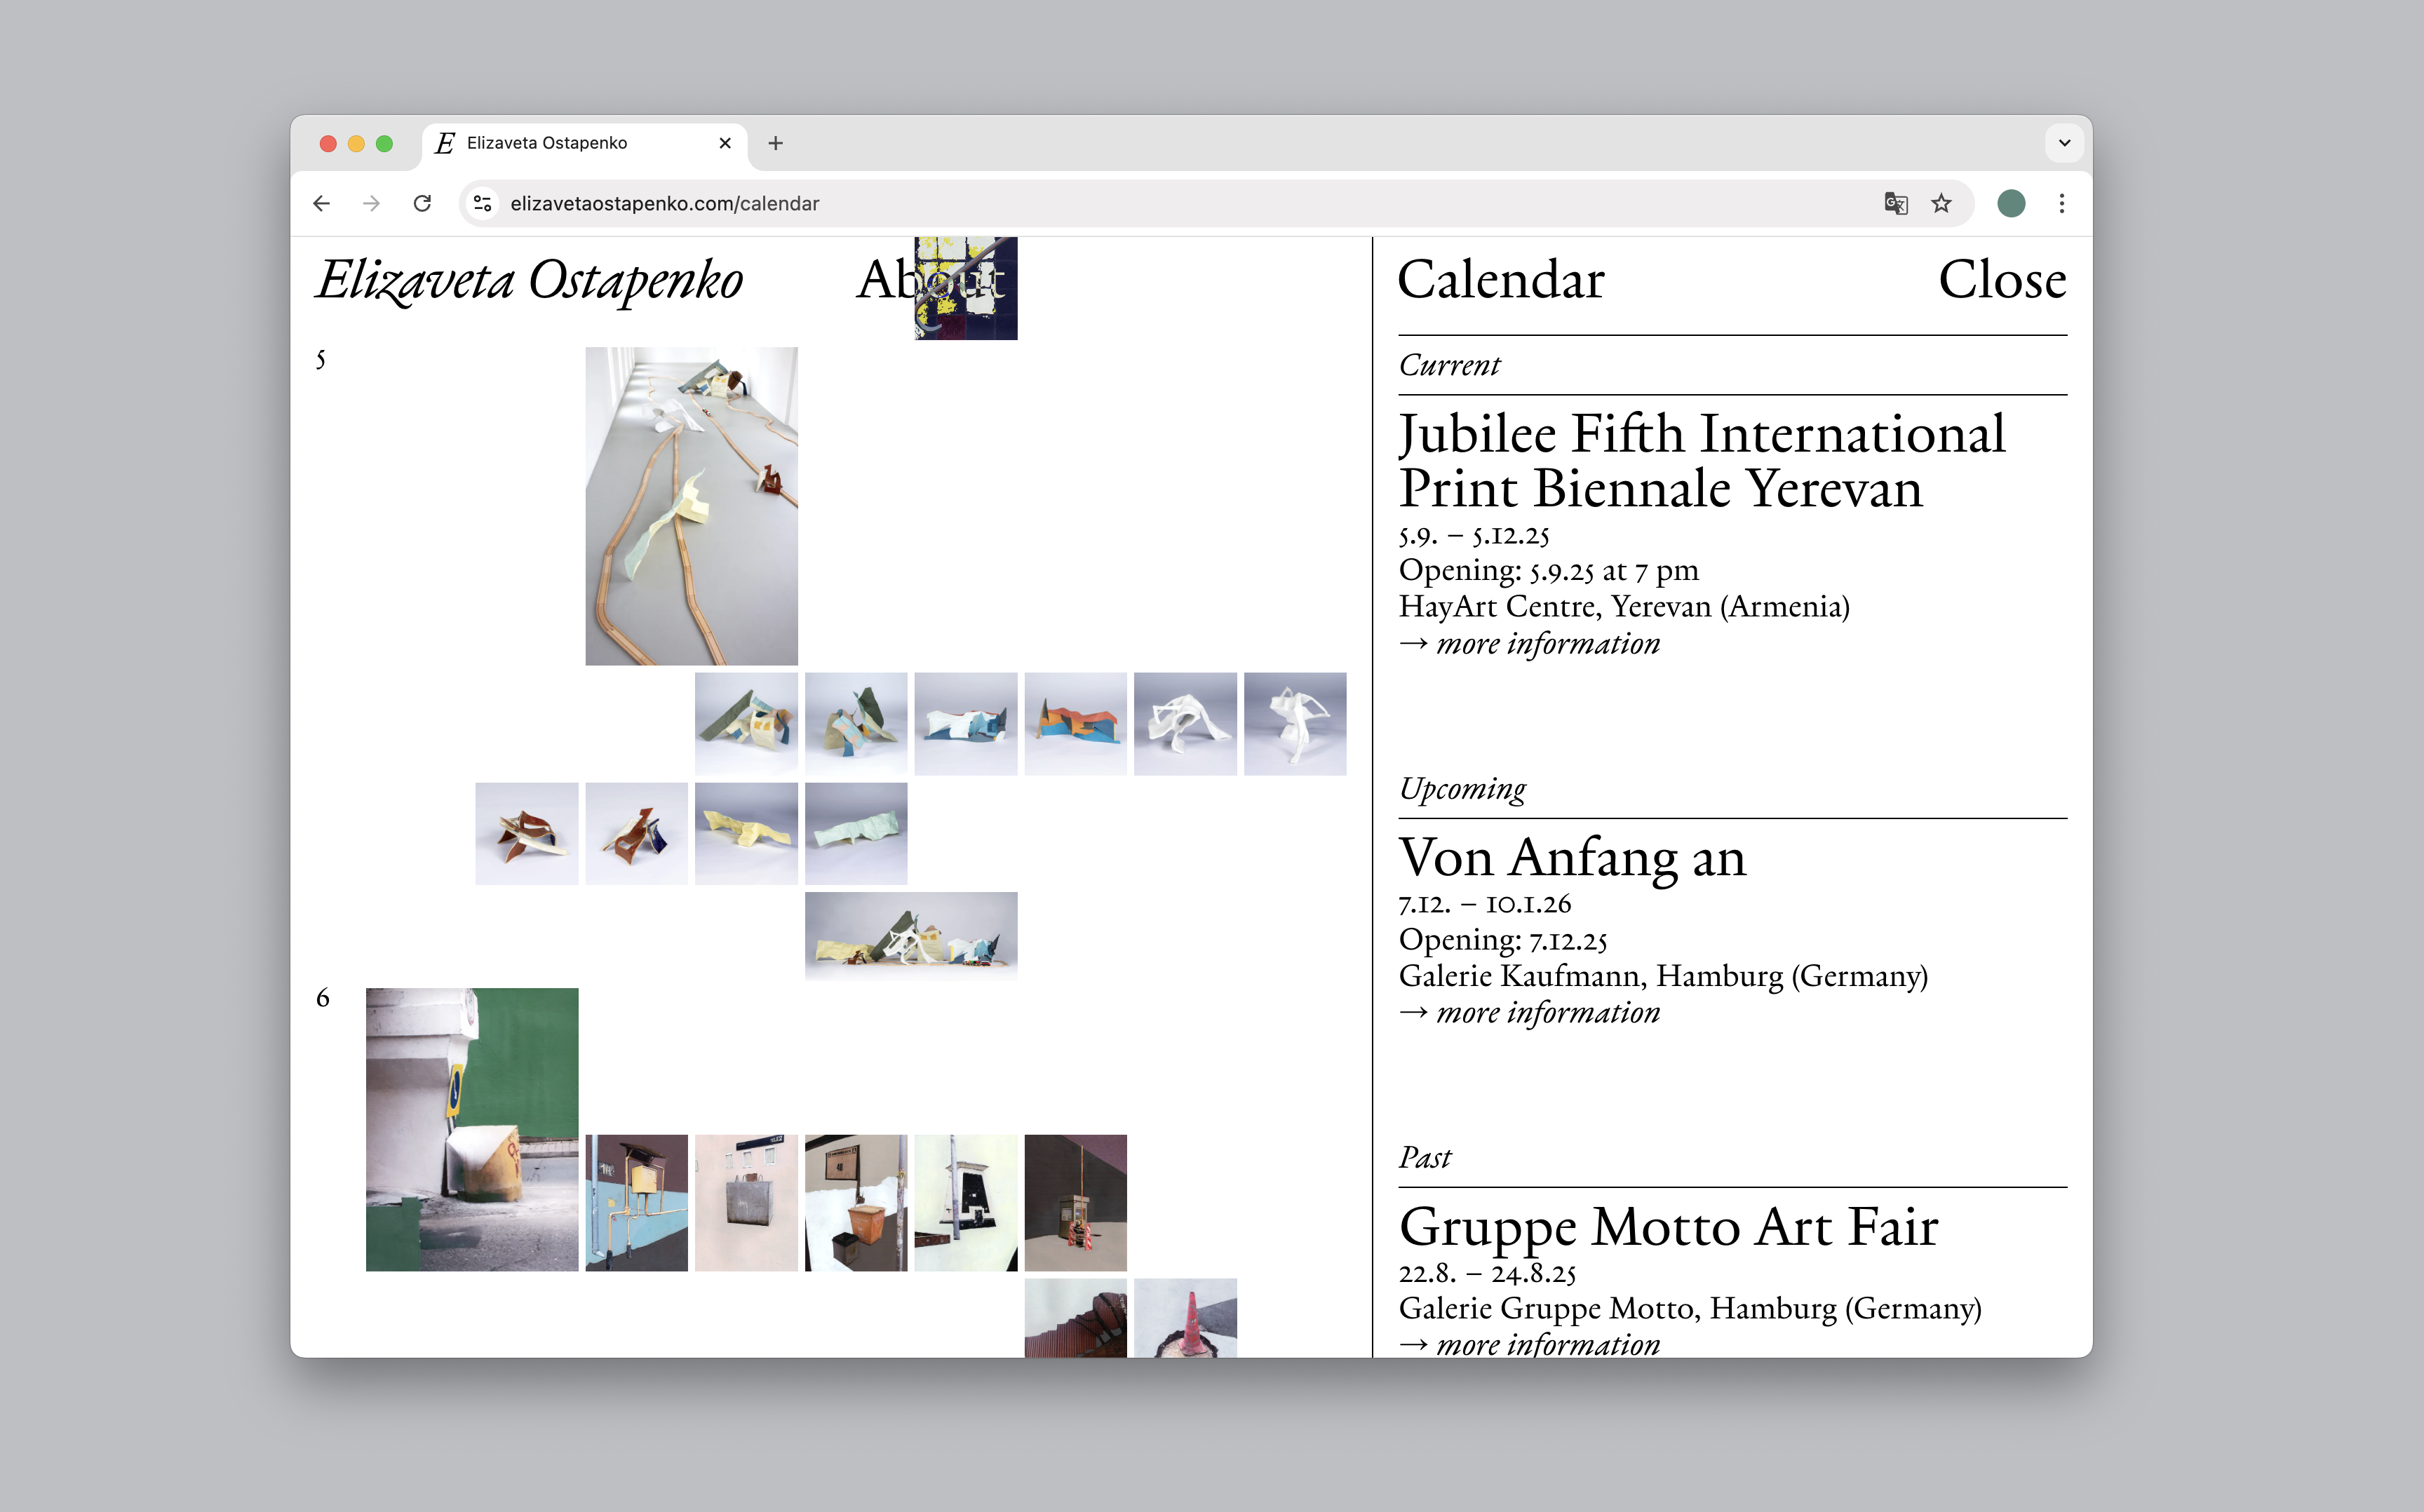Screen dimensions: 2424x1512
Task: Open the large floor installation photo
Action: pyautogui.click(x=691, y=506)
